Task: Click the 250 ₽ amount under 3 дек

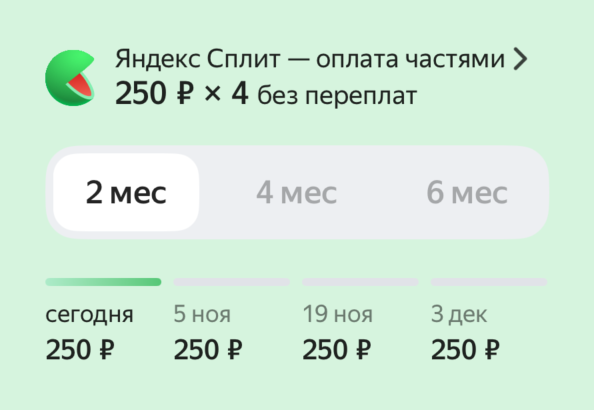Action: [x=466, y=349]
